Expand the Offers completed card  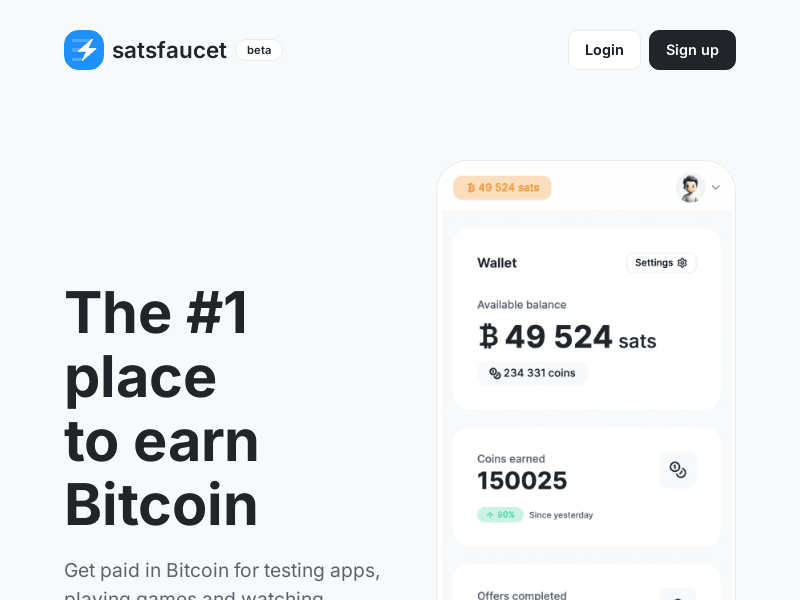pos(586,590)
